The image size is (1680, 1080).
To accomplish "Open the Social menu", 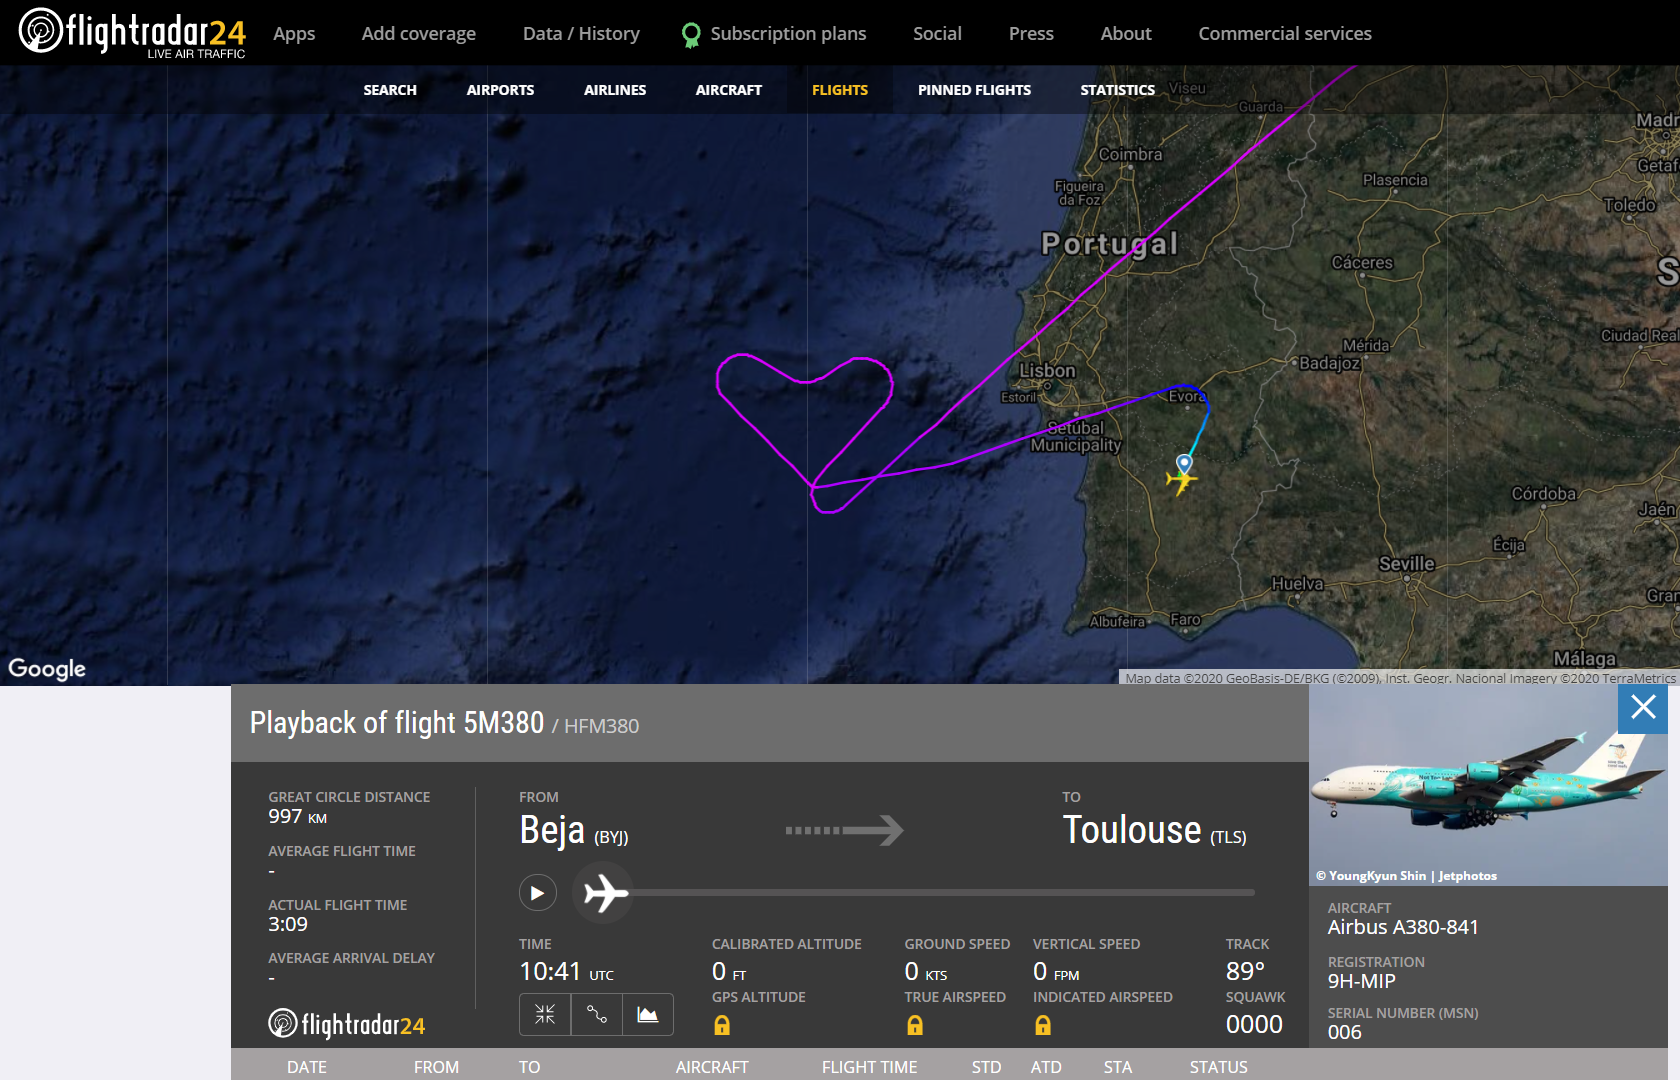I will (x=937, y=34).
